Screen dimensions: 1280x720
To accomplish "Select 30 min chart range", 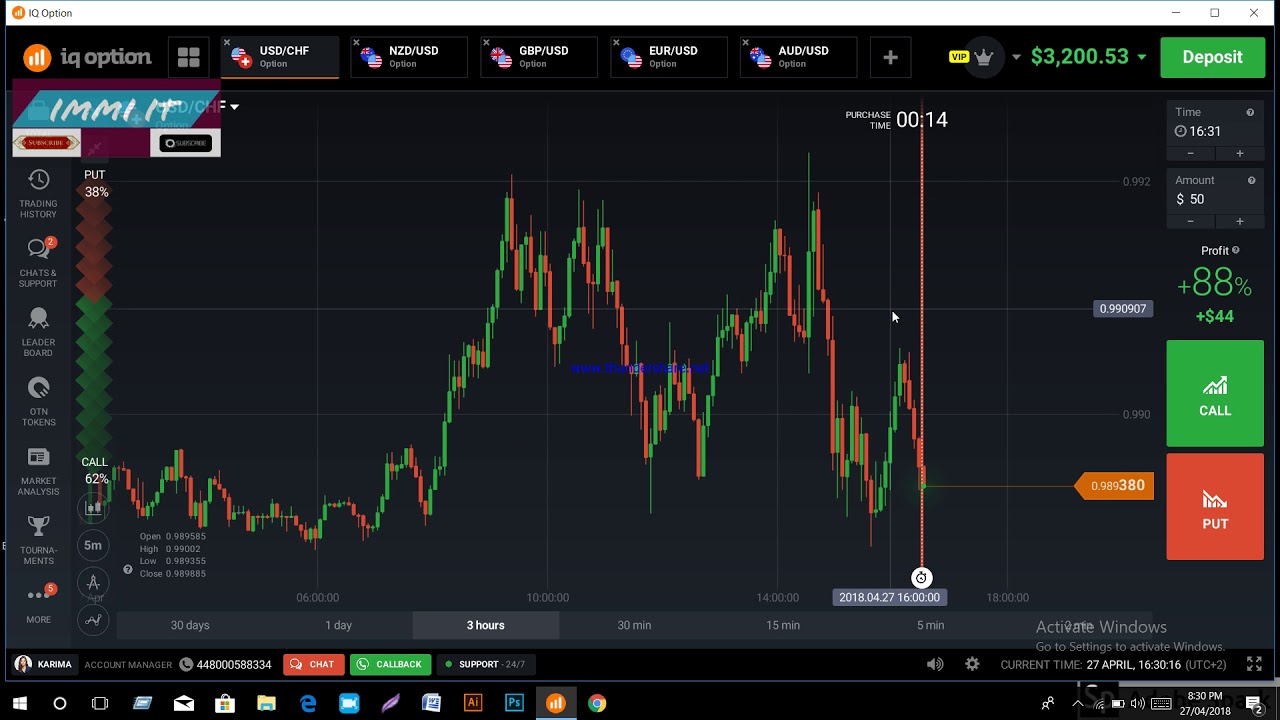I will (x=634, y=625).
